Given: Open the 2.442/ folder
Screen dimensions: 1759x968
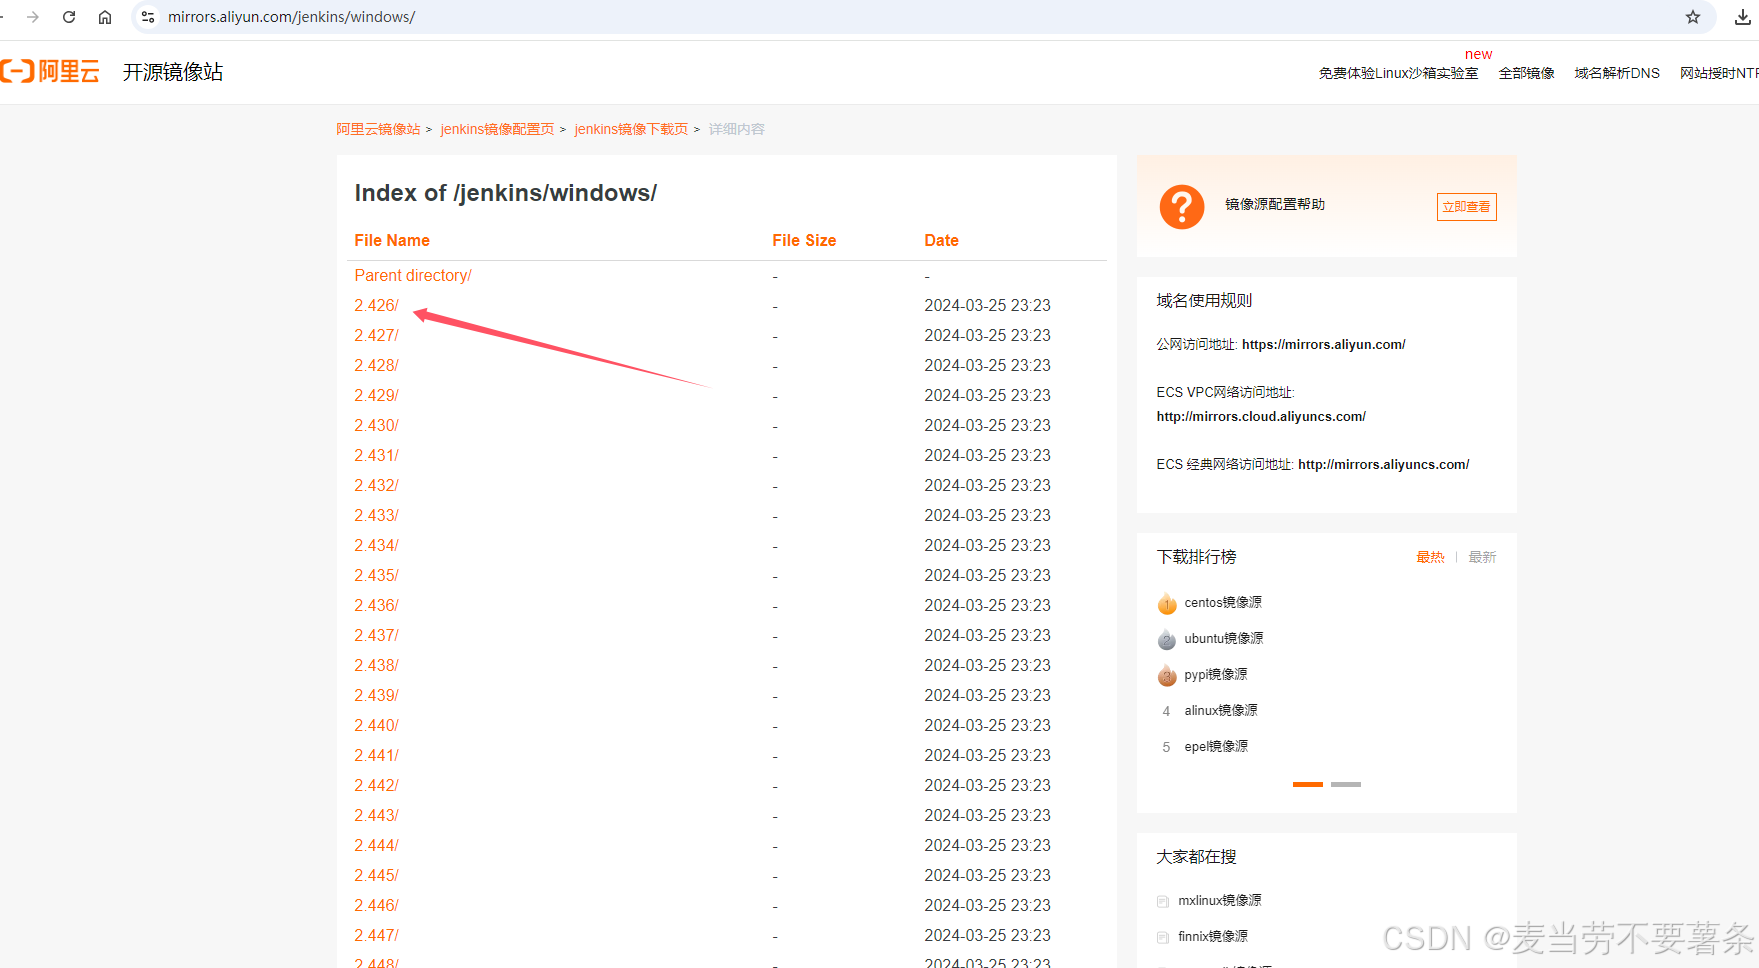Looking at the screenshot, I should click(376, 785).
